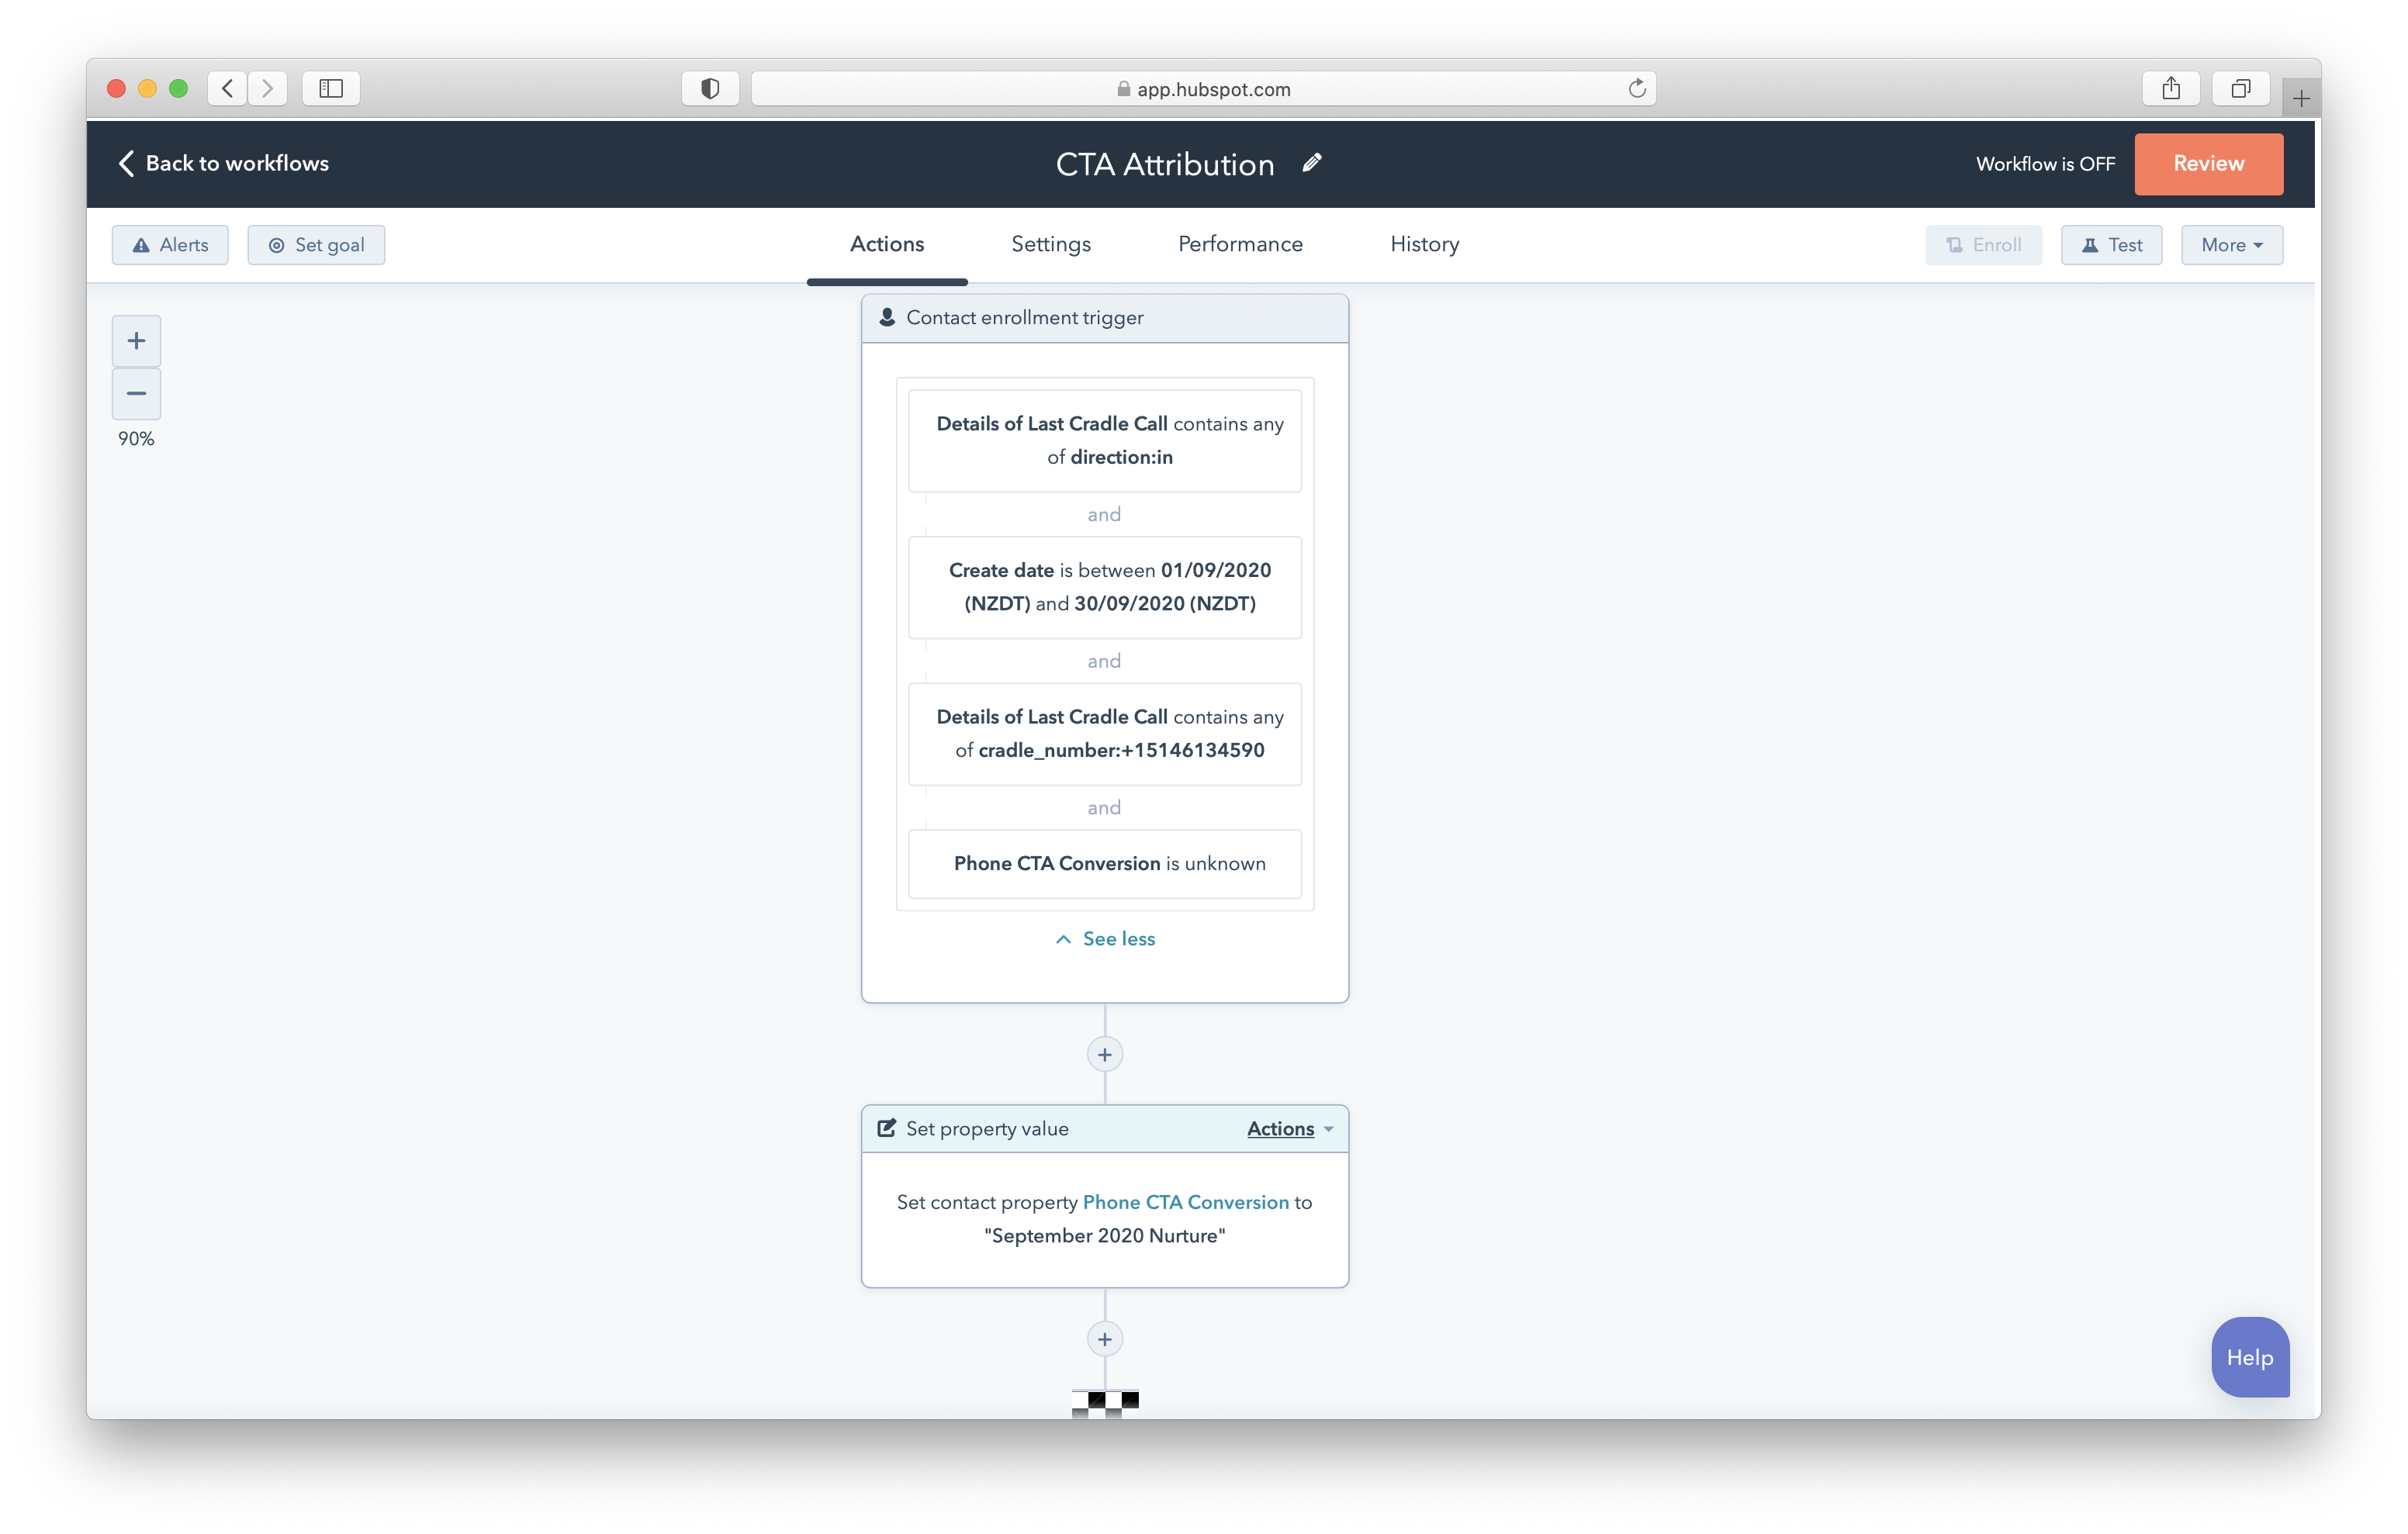Click Back to workflows navigation
Screen dimensions: 2408x1534
[224, 163]
